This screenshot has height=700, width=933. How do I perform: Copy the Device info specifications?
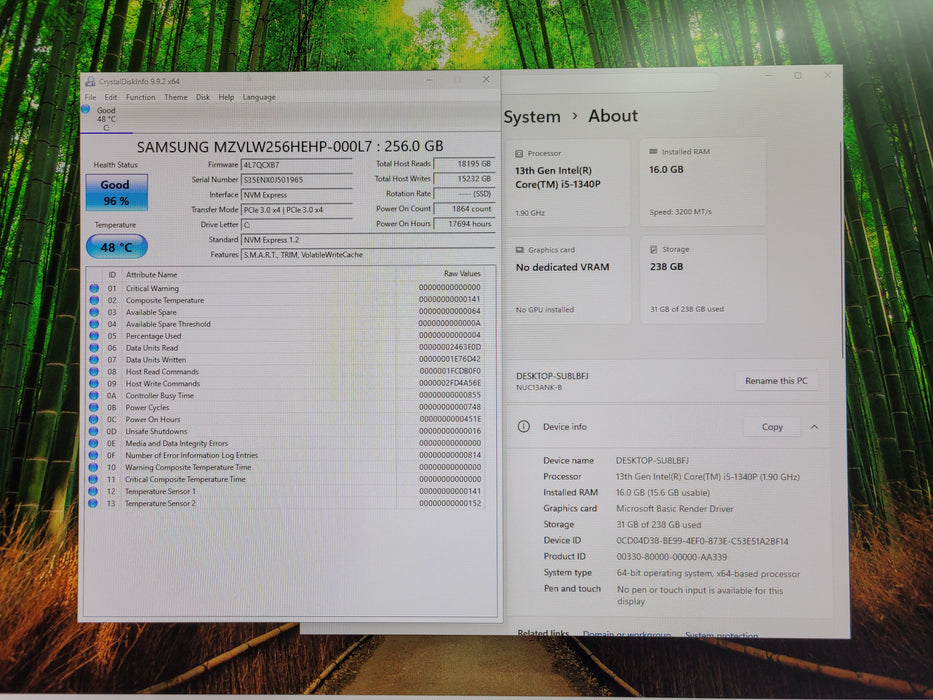(x=772, y=427)
